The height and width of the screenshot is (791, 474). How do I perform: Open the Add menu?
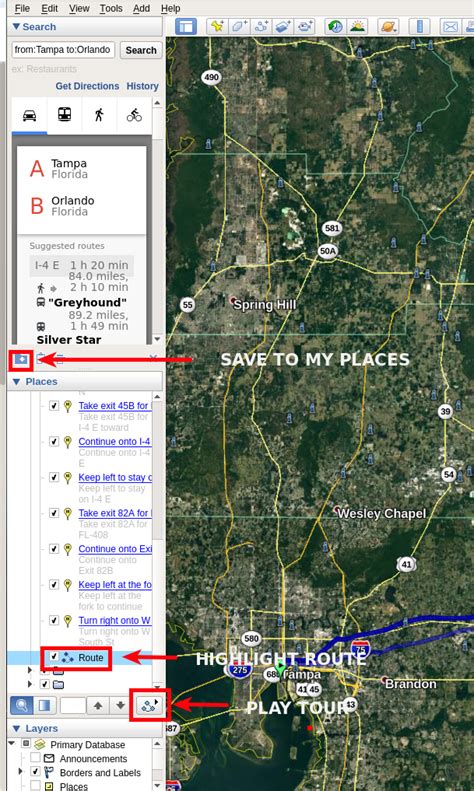[141, 8]
